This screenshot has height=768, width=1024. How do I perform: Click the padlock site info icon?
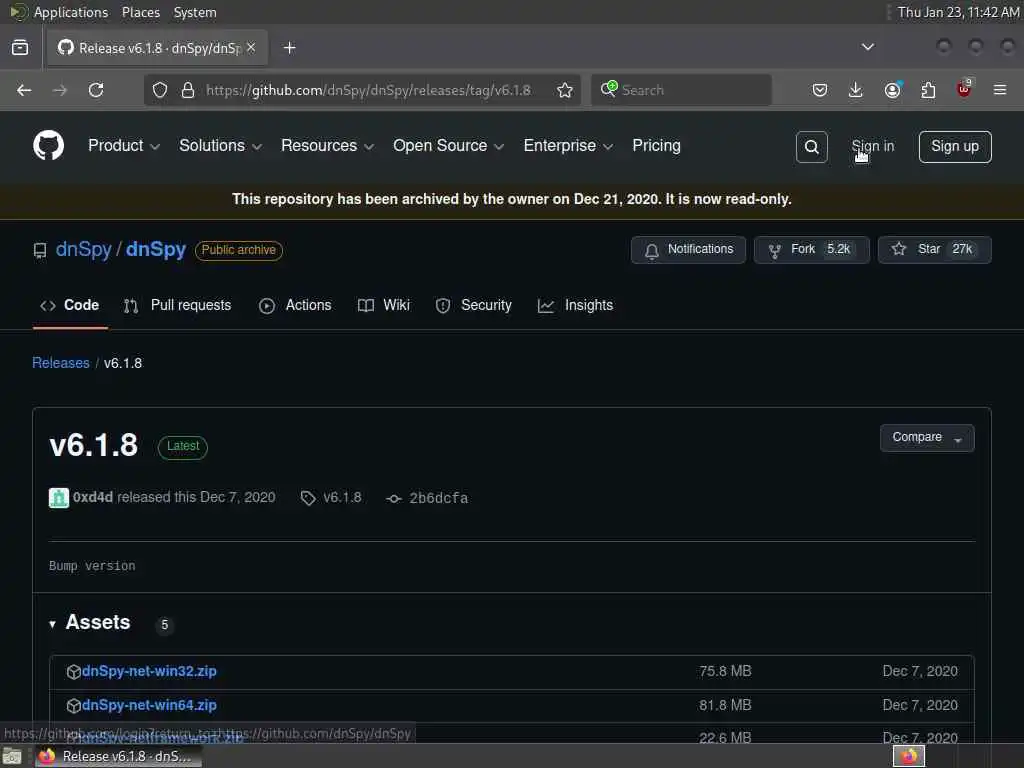pos(188,90)
